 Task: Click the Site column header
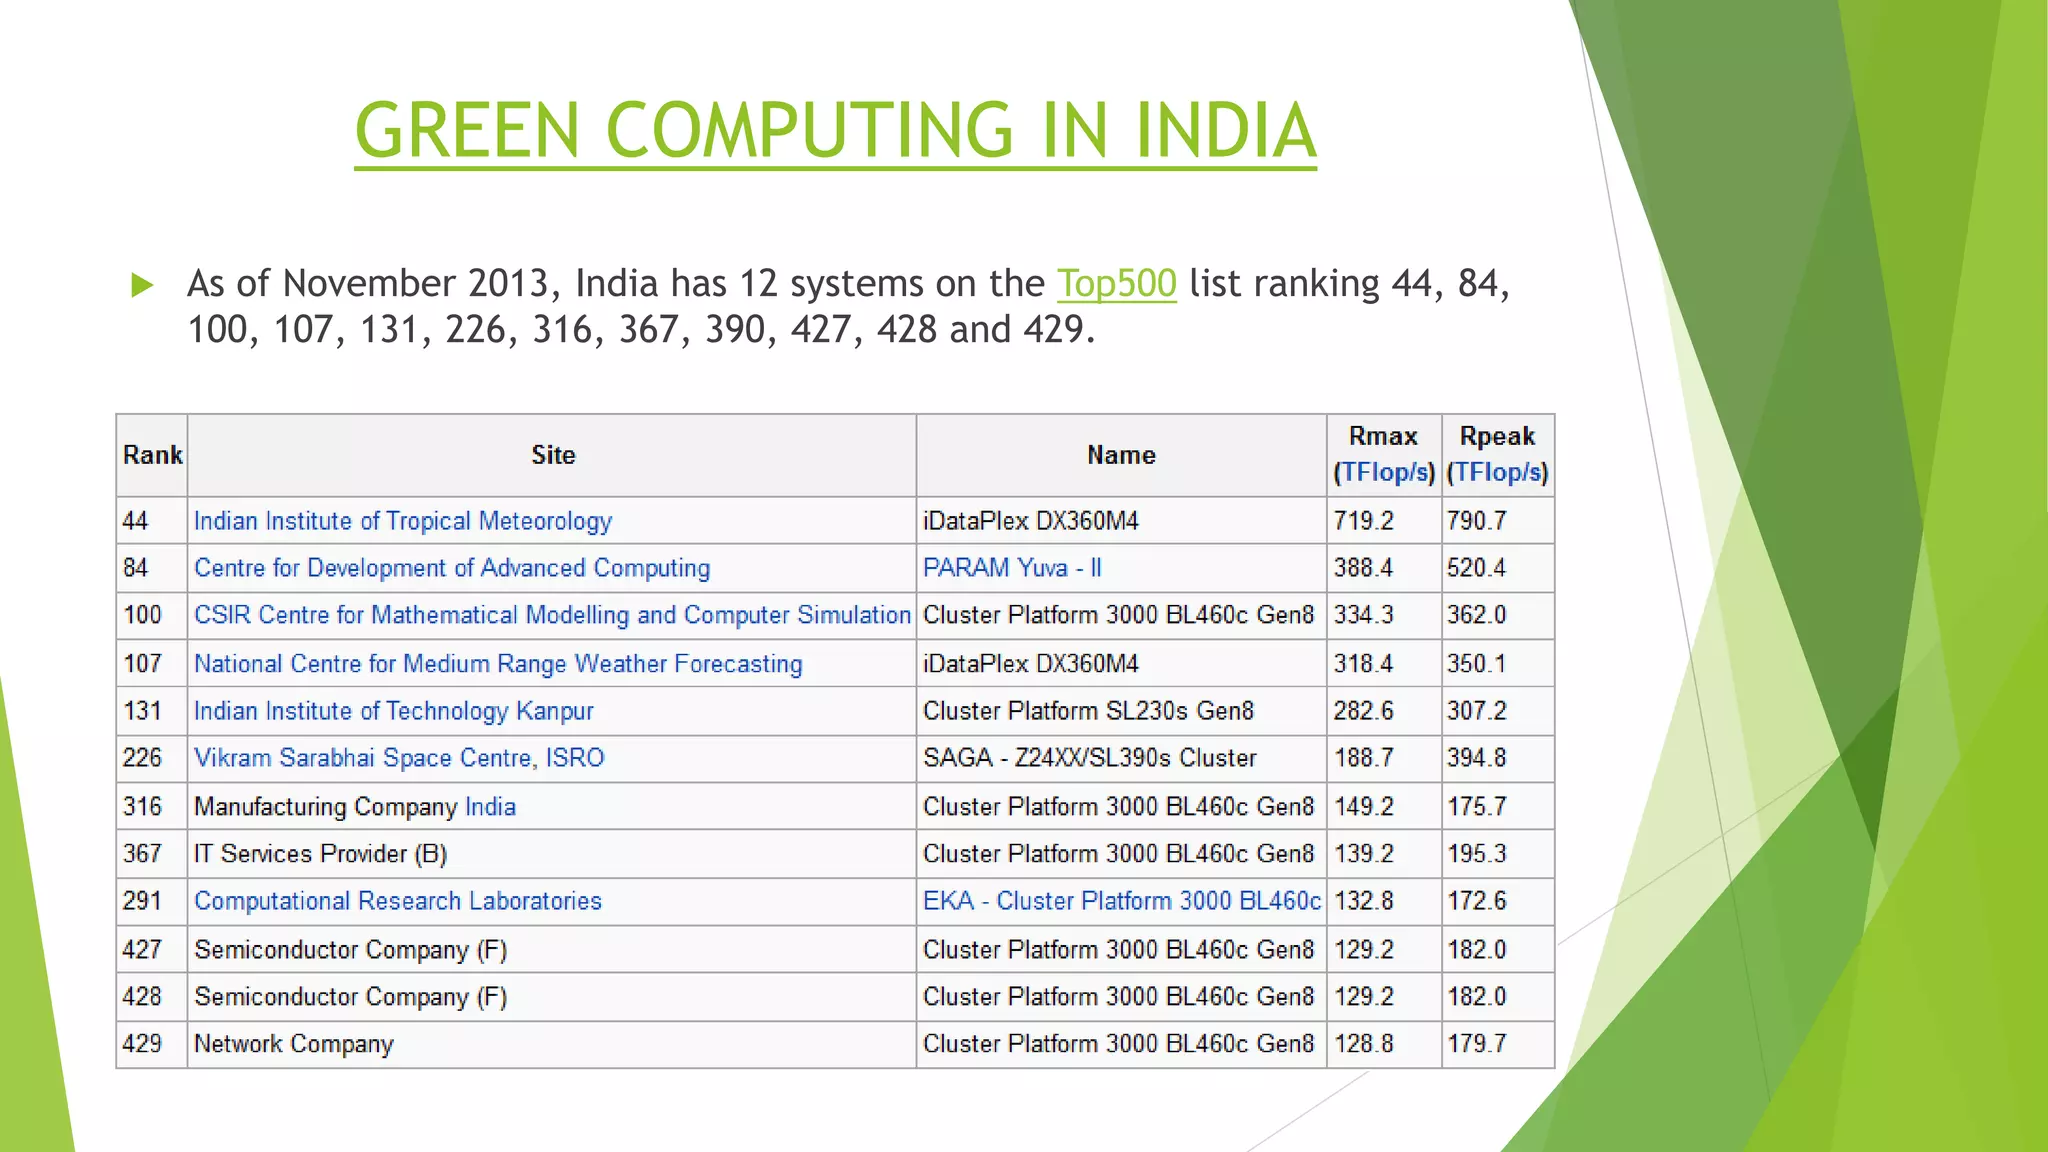coord(553,455)
